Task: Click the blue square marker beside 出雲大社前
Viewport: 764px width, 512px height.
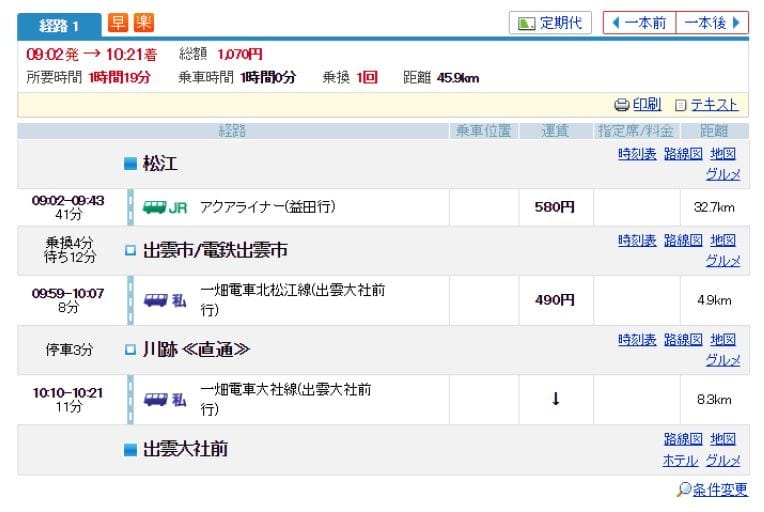Action: tap(130, 449)
